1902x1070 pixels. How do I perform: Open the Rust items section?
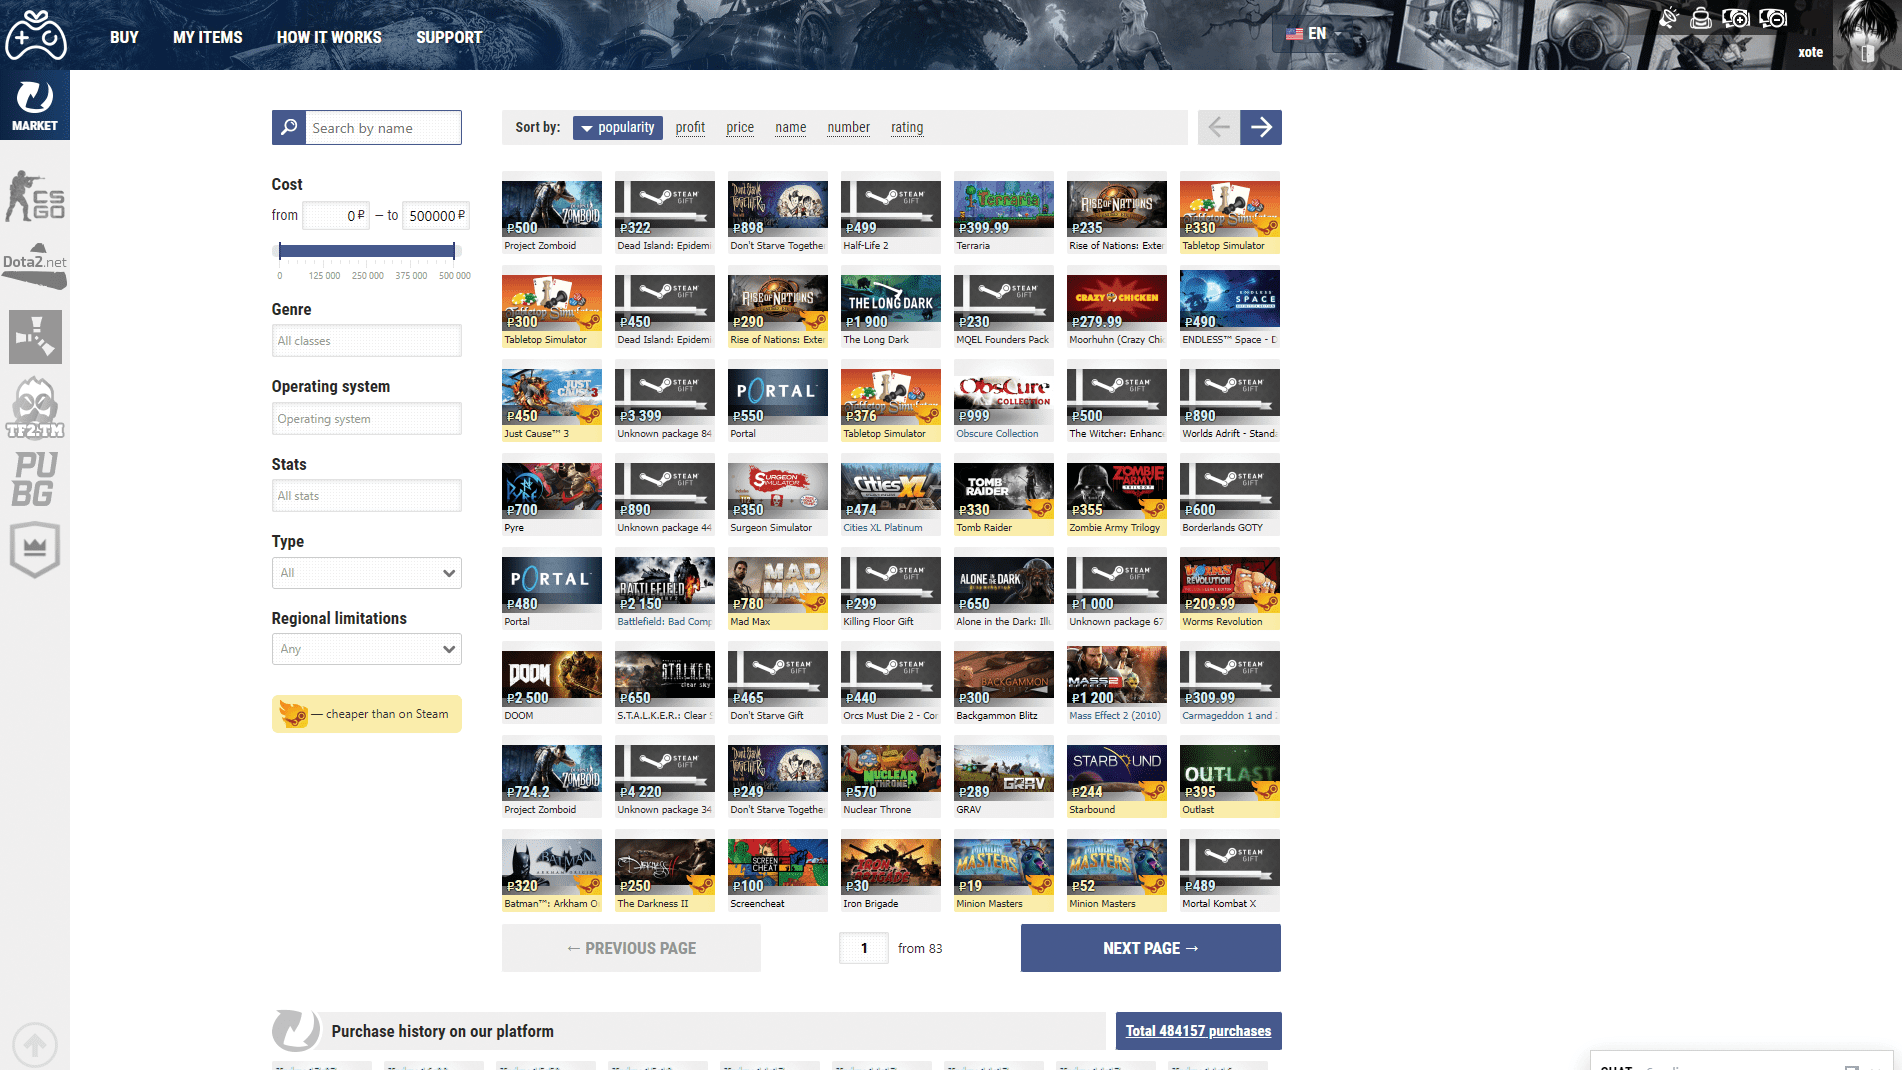tap(35, 337)
